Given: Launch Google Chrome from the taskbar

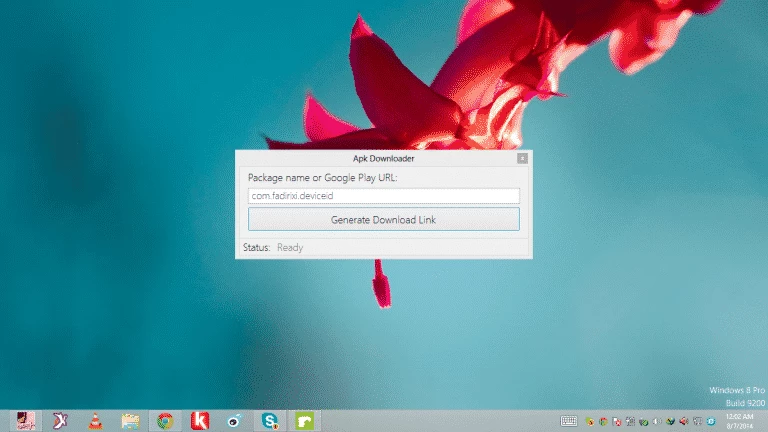Looking at the screenshot, I should point(165,421).
